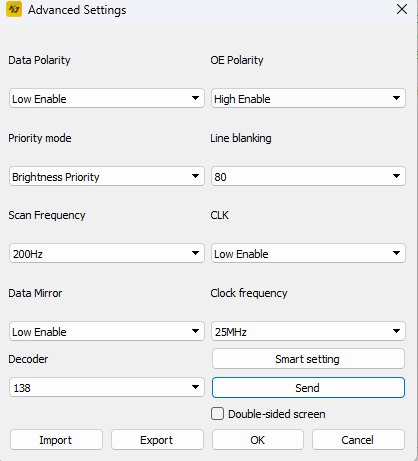Screen dimensions: 418x461
Task: Click the Data Mirror label
Action: [x=35, y=293]
